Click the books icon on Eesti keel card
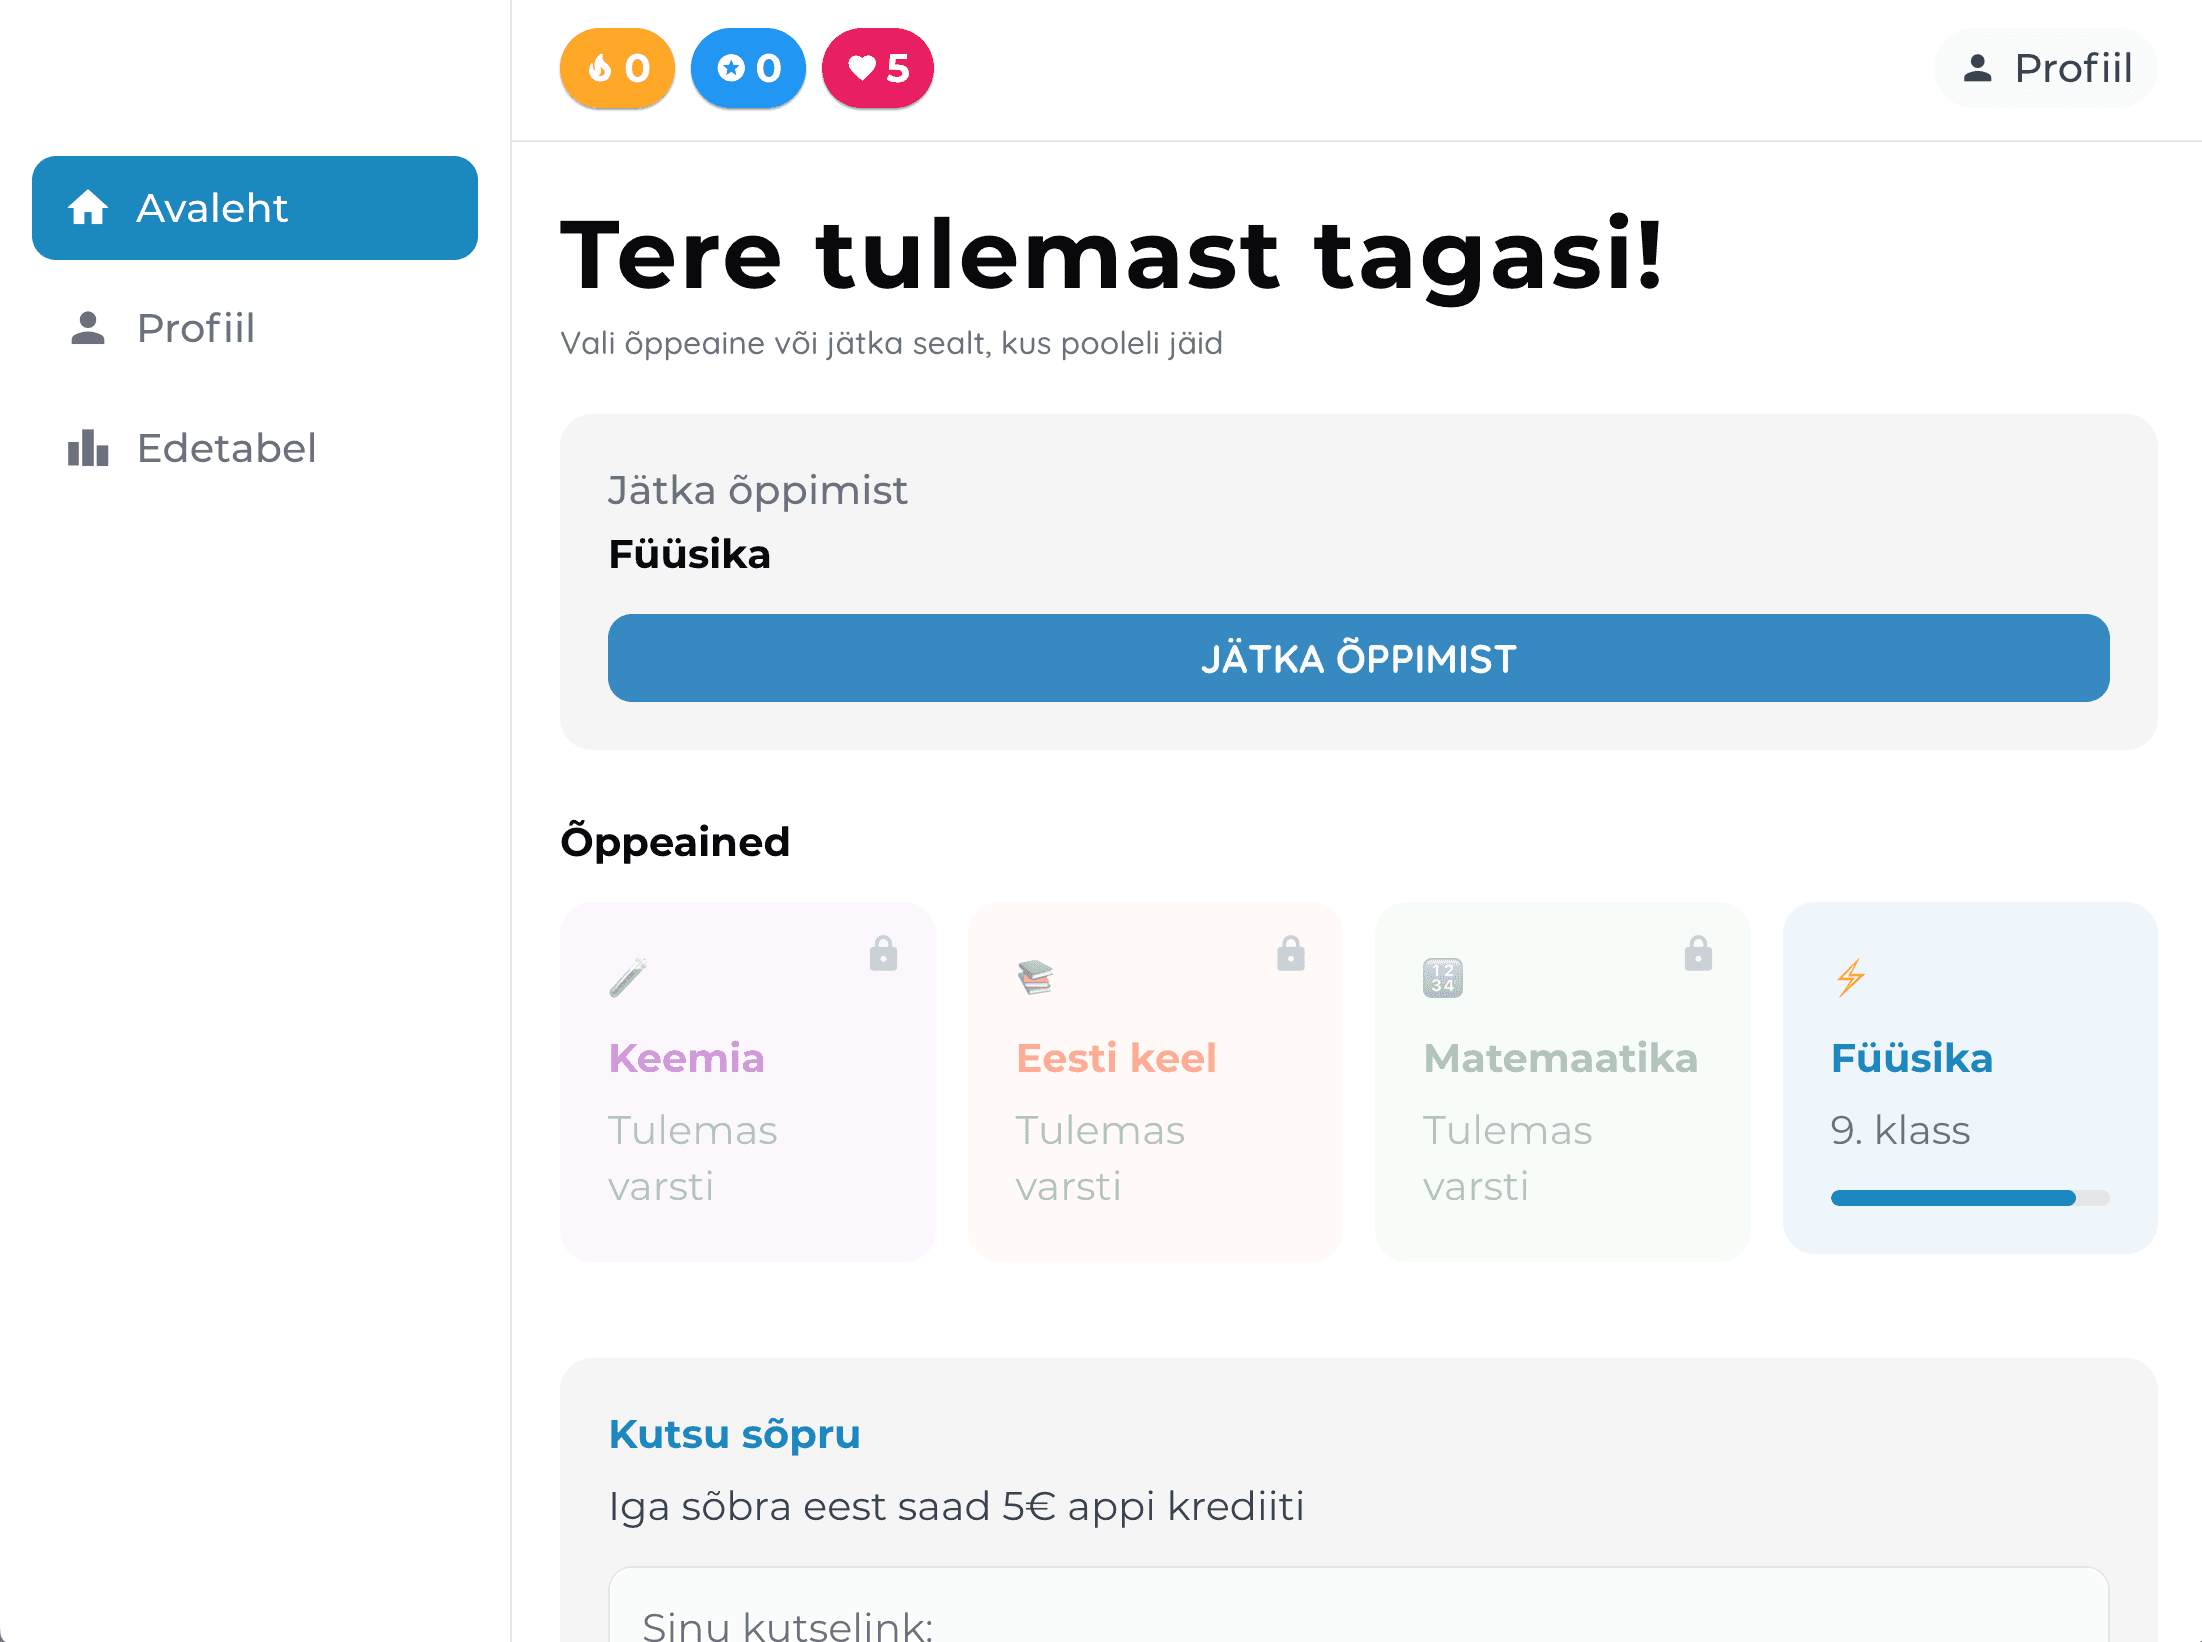Viewport: 2202px width, 1642px height. click(1035, 977)
